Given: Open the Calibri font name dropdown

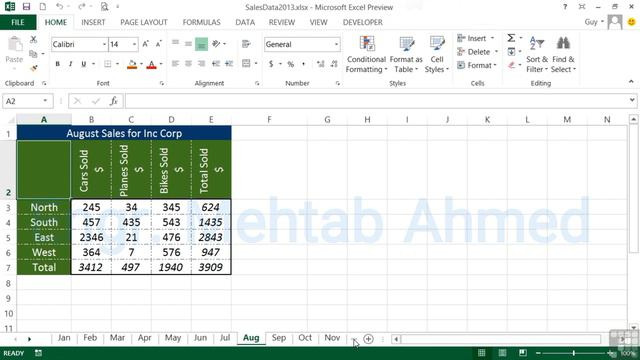Looking at the screenshot, I should click(x=104, y=44).
